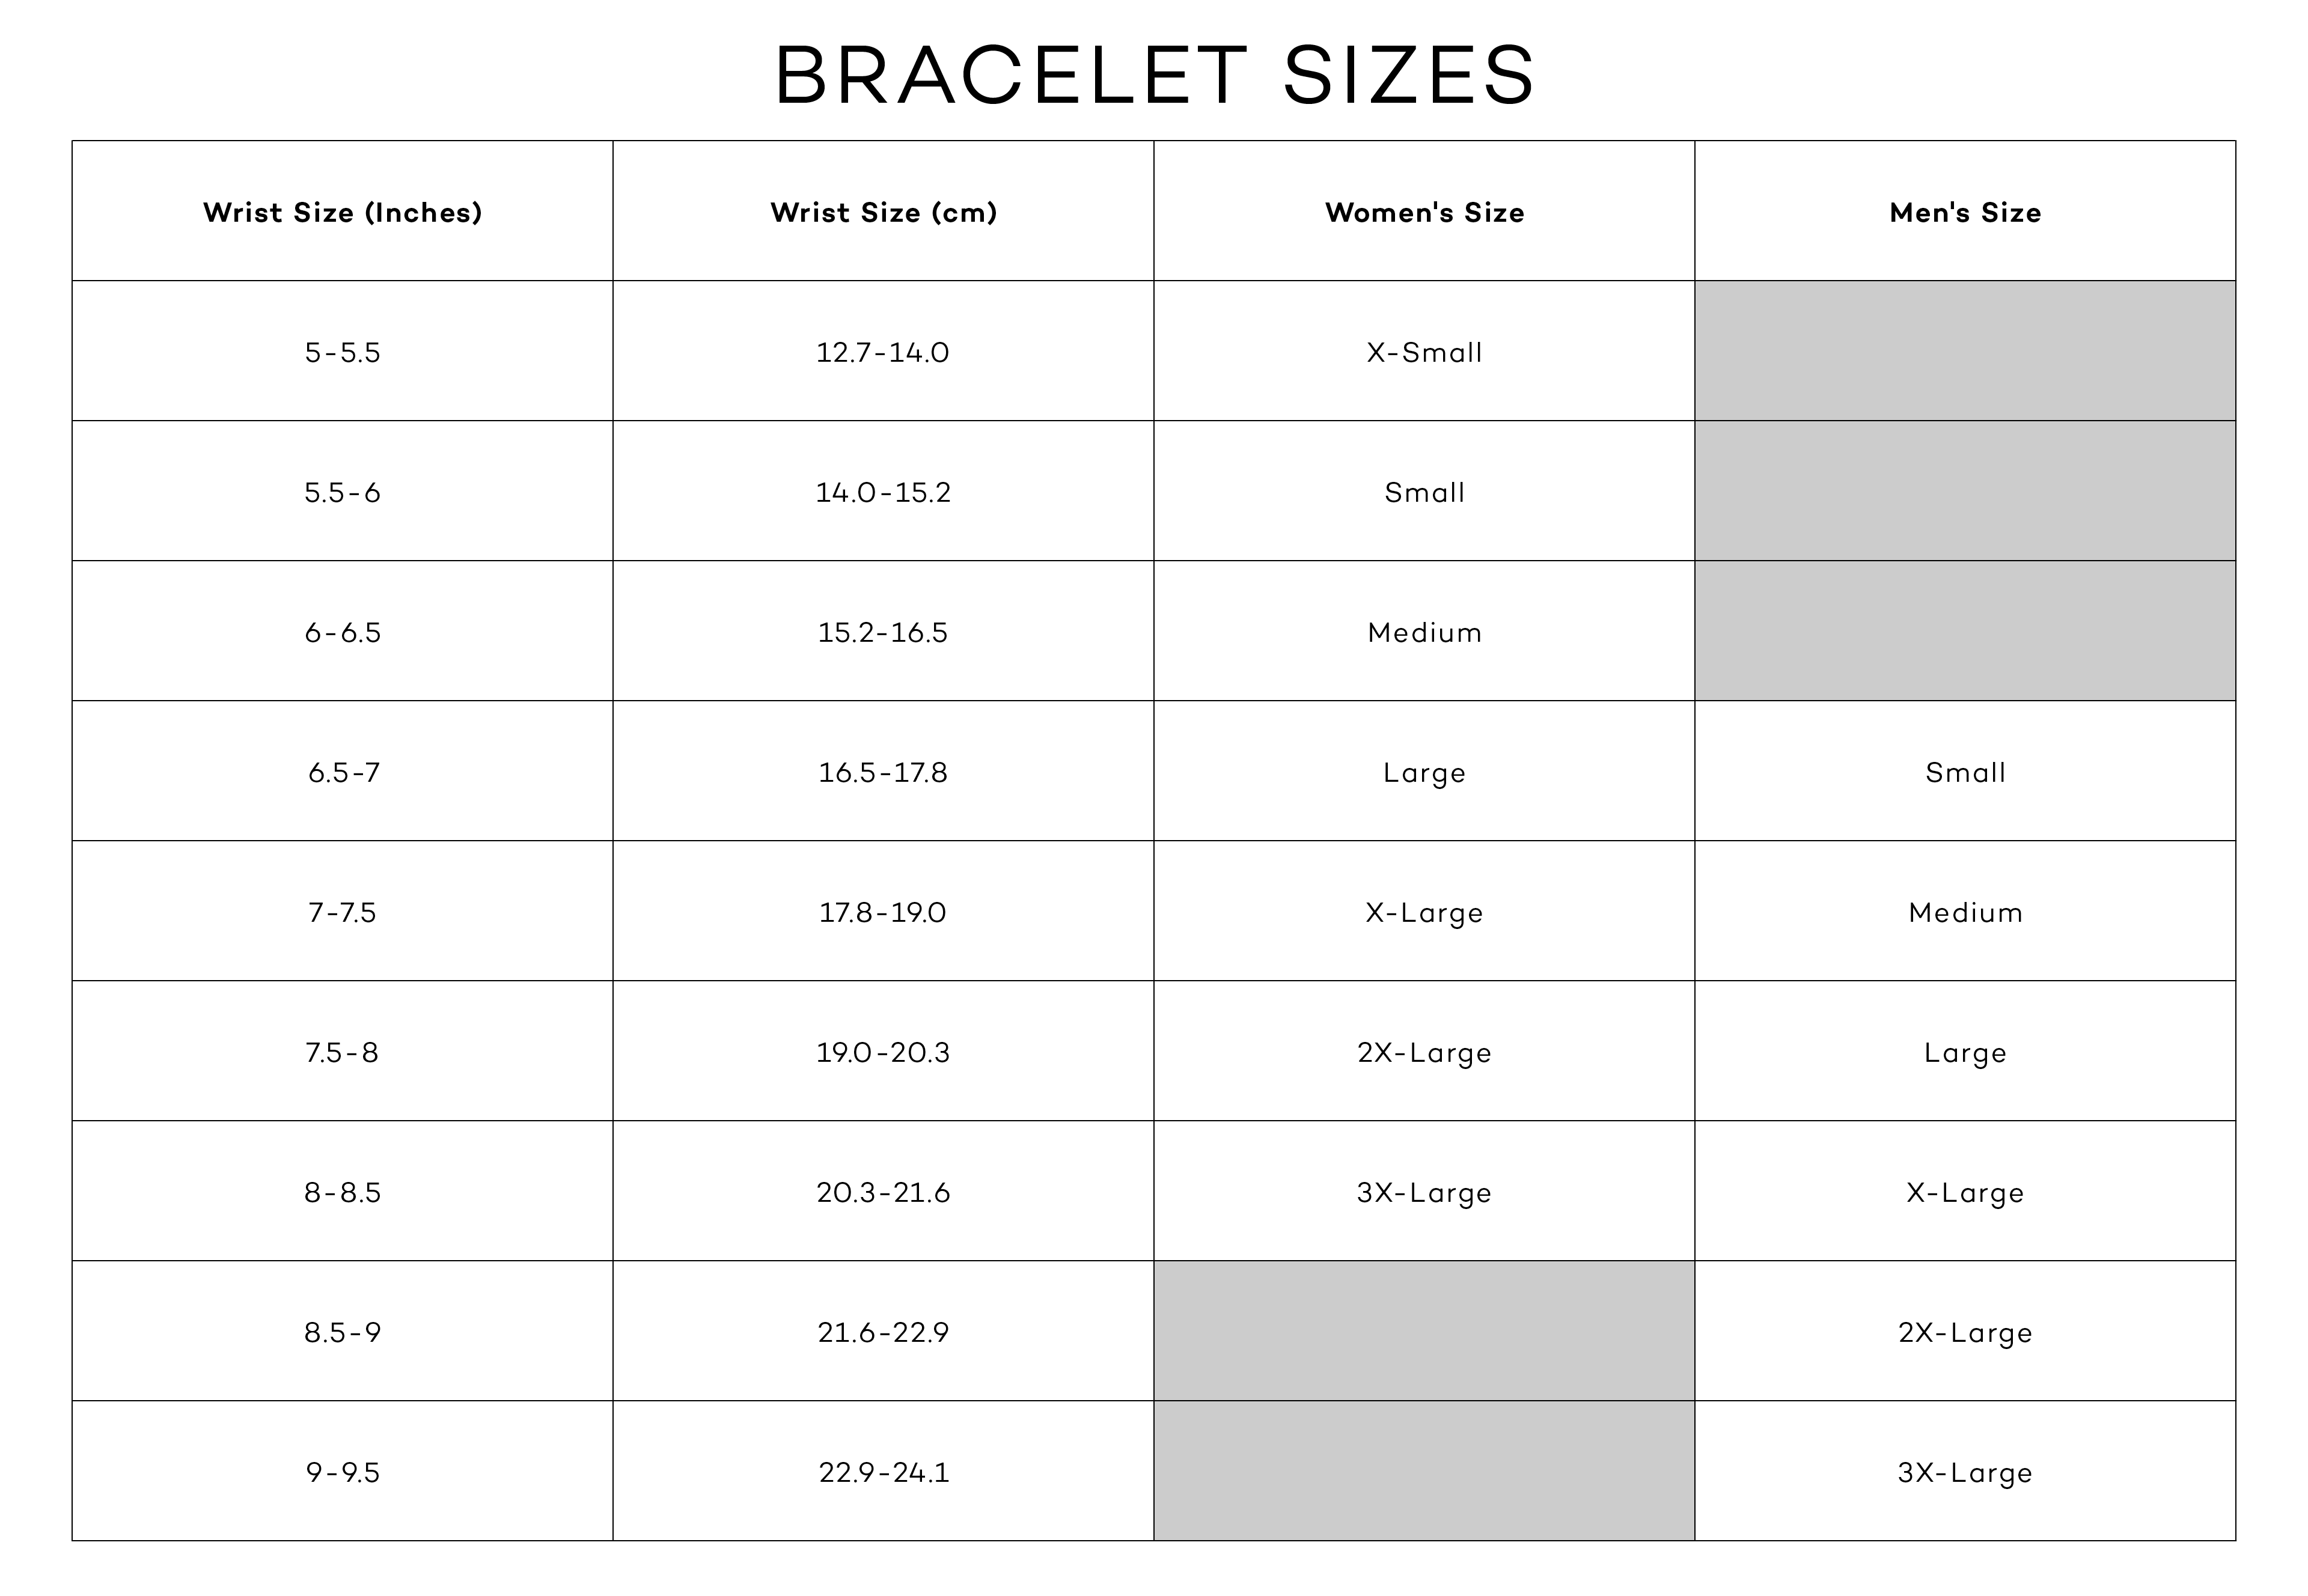Image resolution: width=2308 pixels, height=1596 pixels.
Task: Select the 5-5.5 inches cell
Action: 342,352
